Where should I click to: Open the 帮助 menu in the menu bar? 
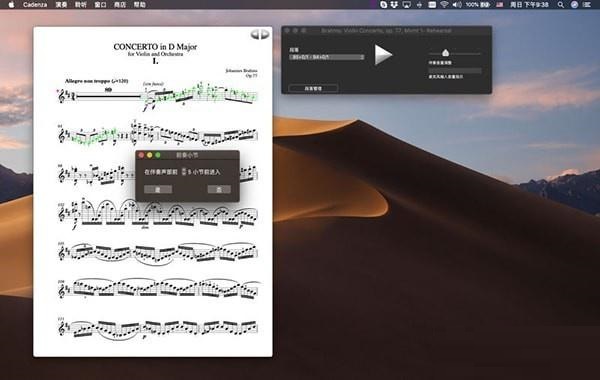coord(140,5)
